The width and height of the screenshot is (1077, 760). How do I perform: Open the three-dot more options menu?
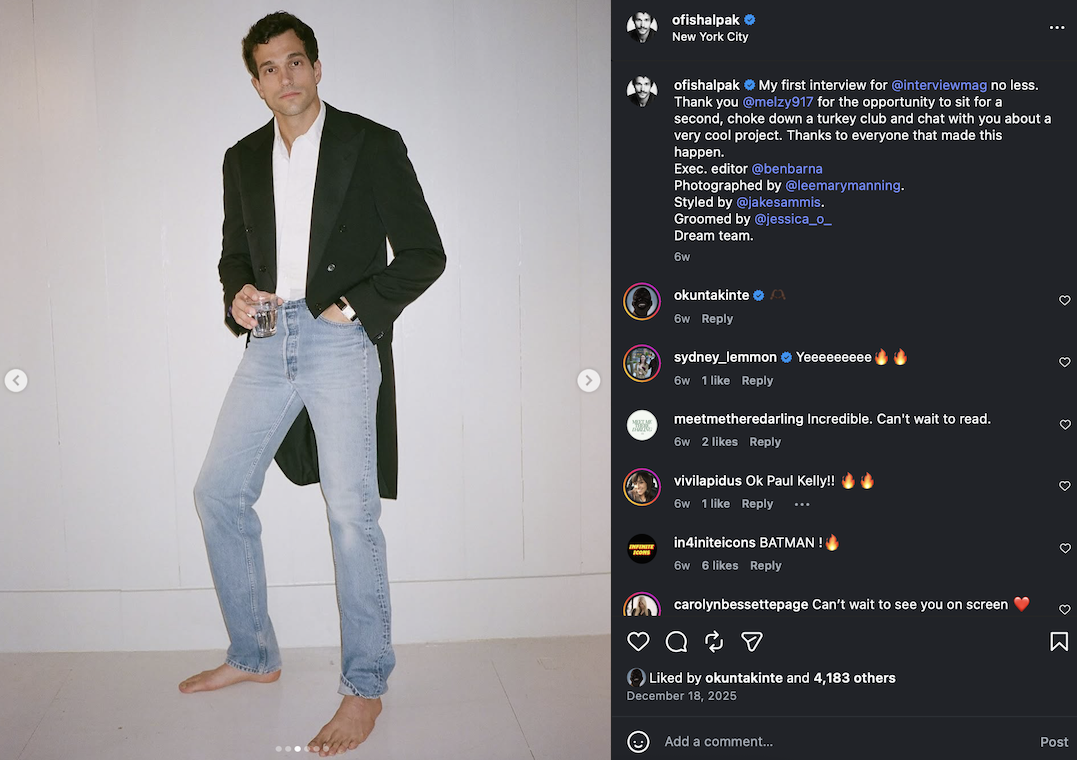pos(1057,28)
